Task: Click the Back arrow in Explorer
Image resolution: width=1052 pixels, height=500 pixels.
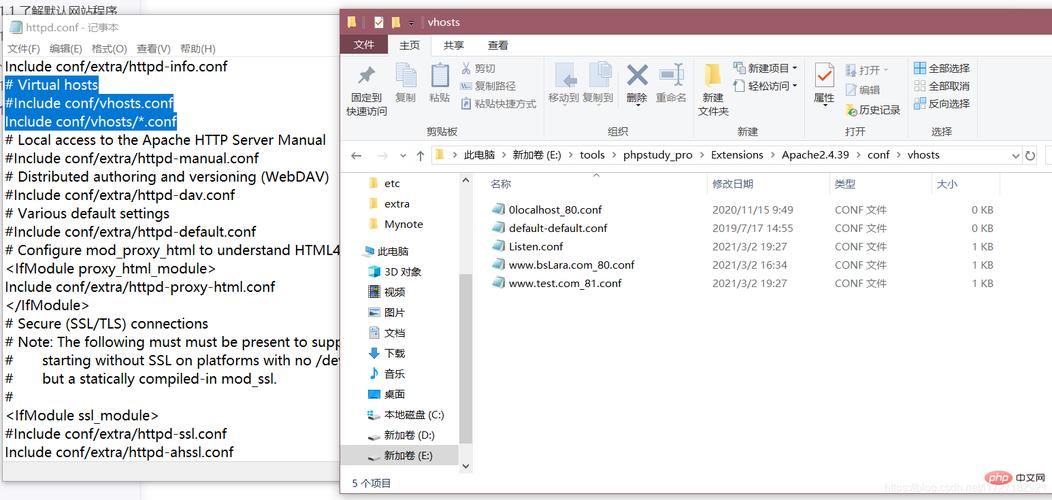Action: tap(356, 156)
